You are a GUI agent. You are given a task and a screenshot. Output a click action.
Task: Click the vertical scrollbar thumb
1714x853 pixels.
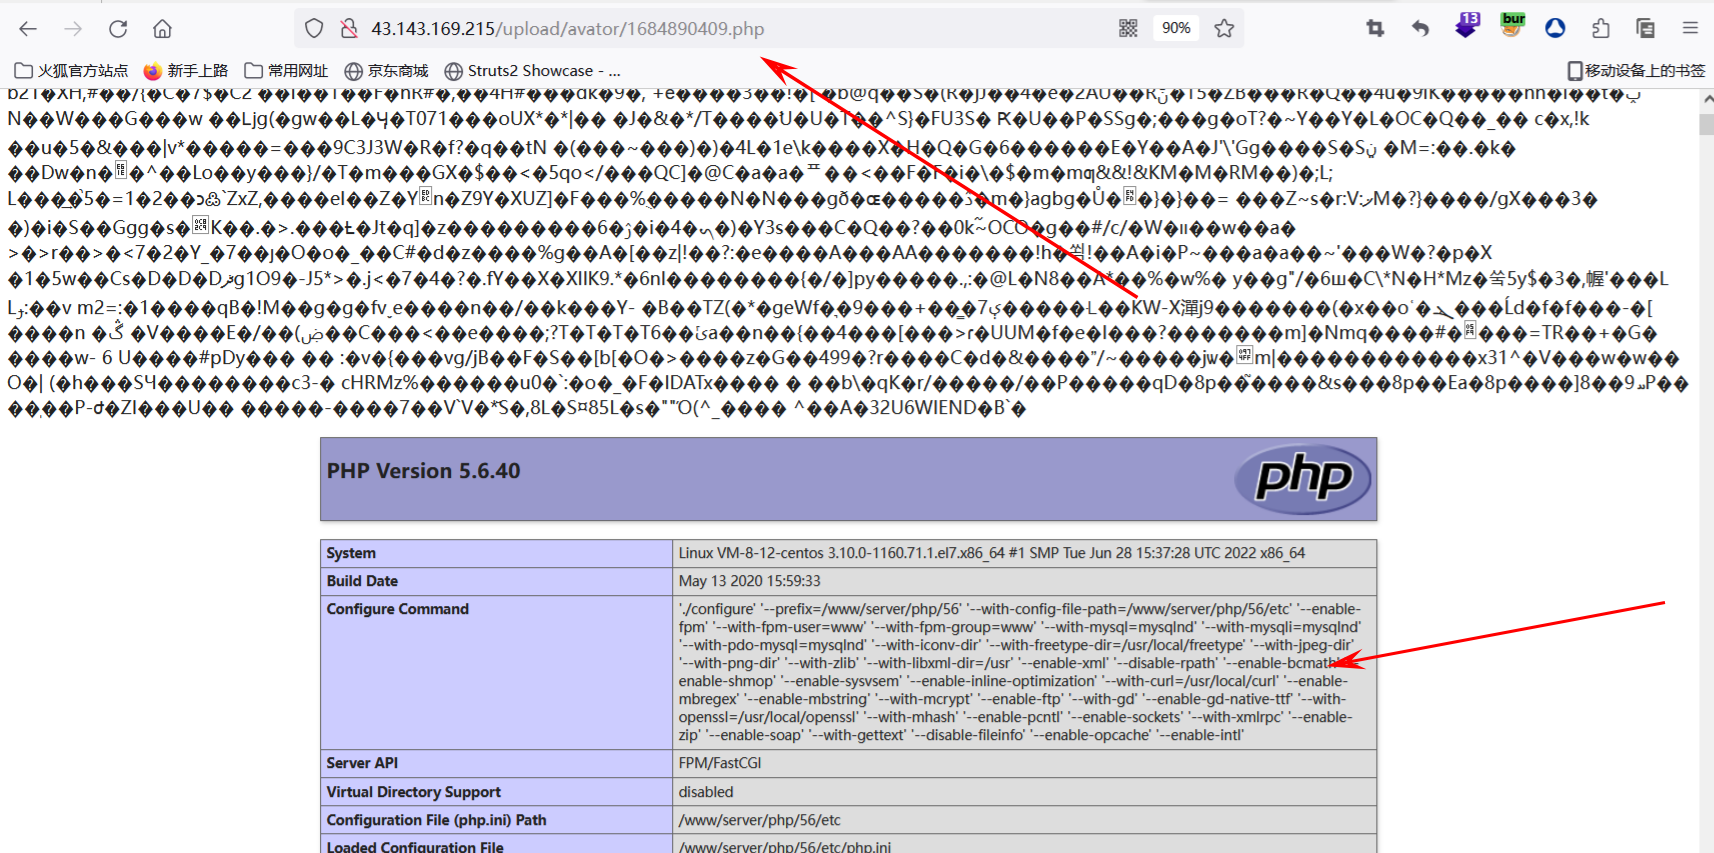coord(1706,124)
